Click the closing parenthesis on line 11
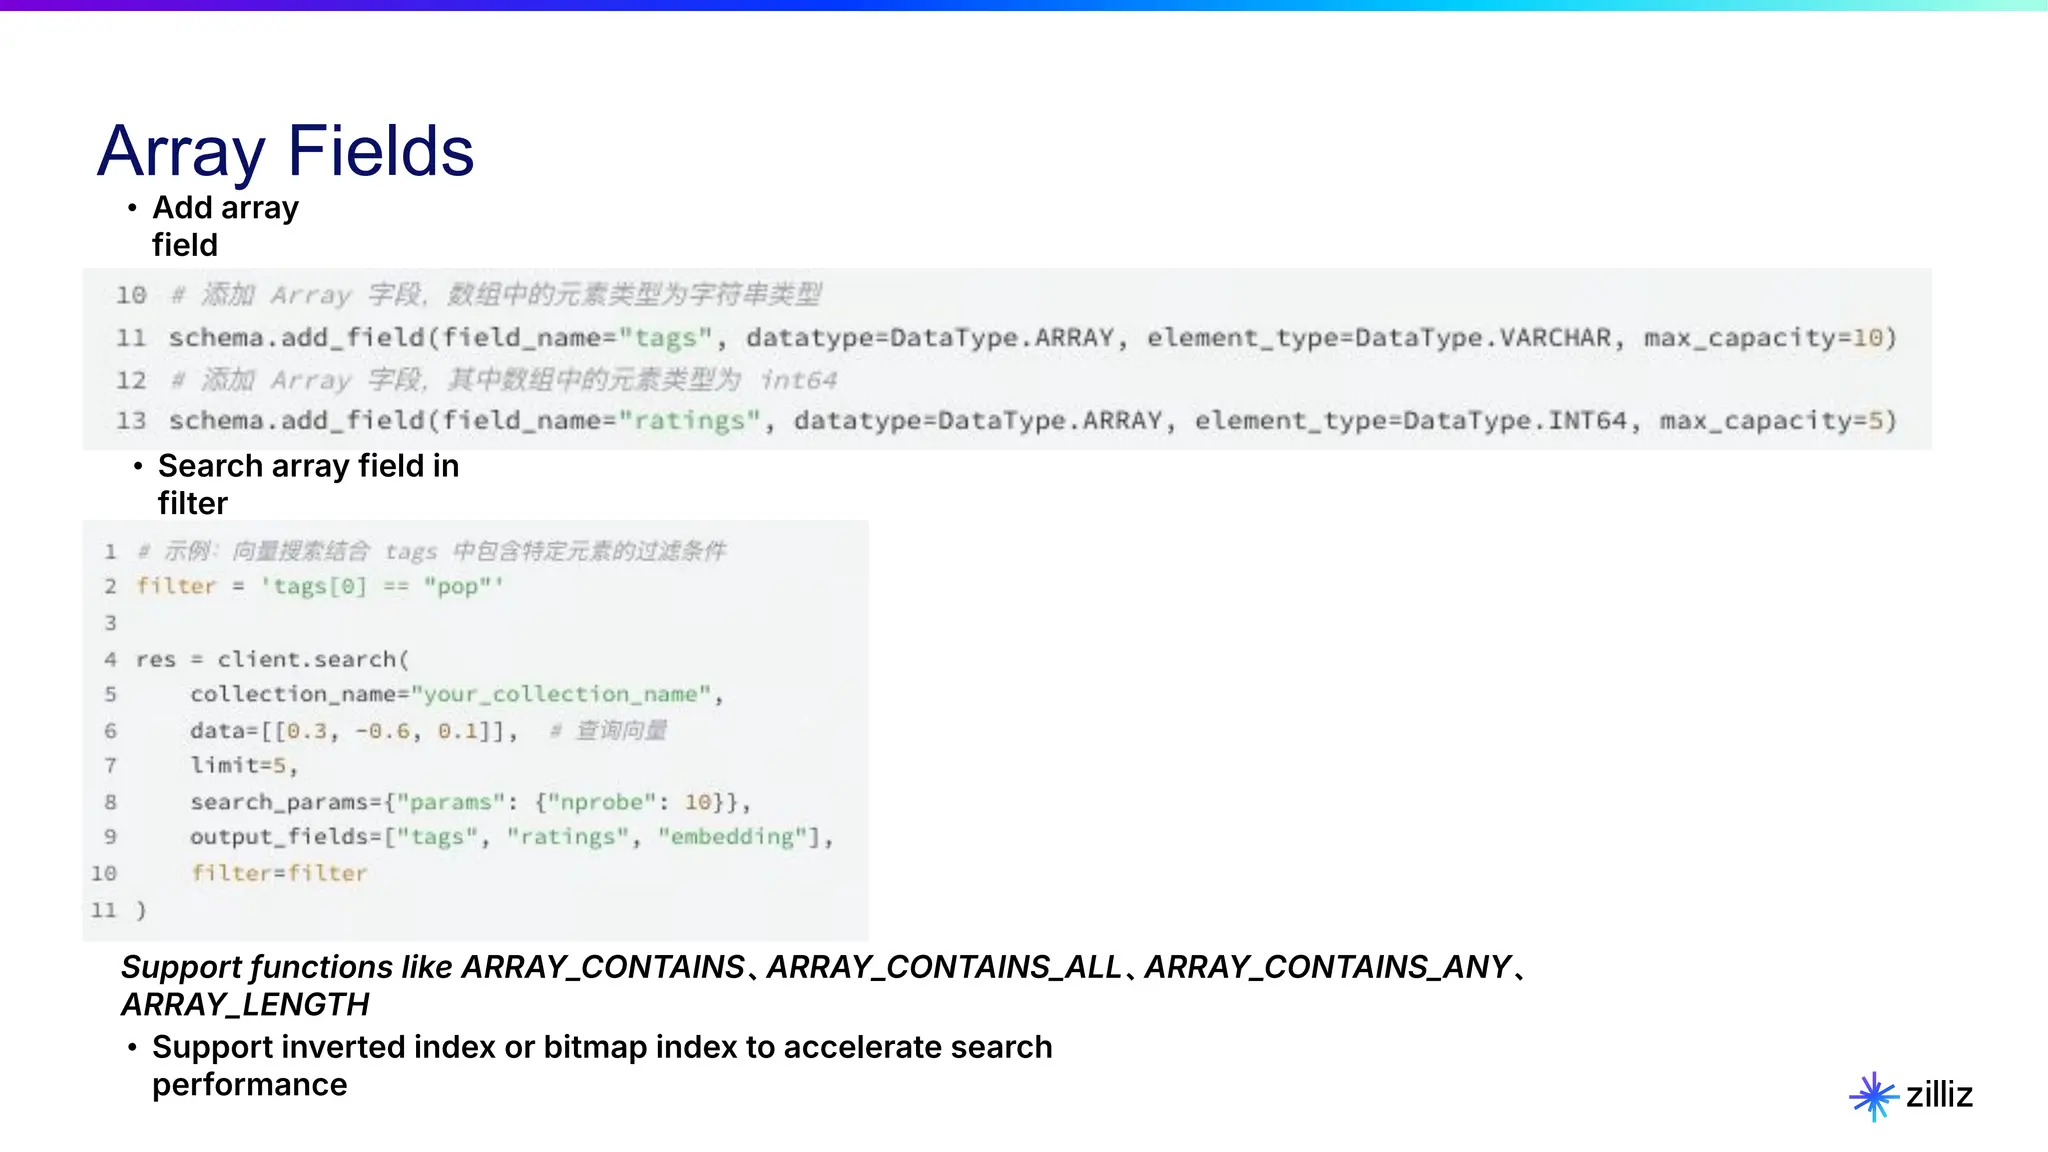 [141, 910]
